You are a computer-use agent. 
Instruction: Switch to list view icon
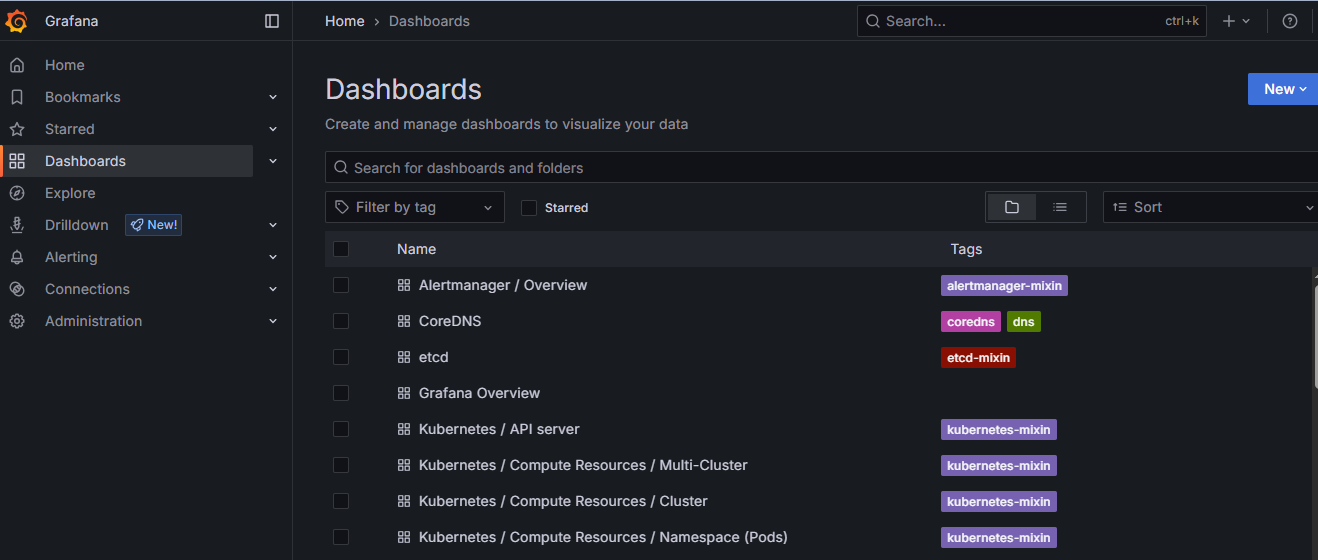[1060, 207]
